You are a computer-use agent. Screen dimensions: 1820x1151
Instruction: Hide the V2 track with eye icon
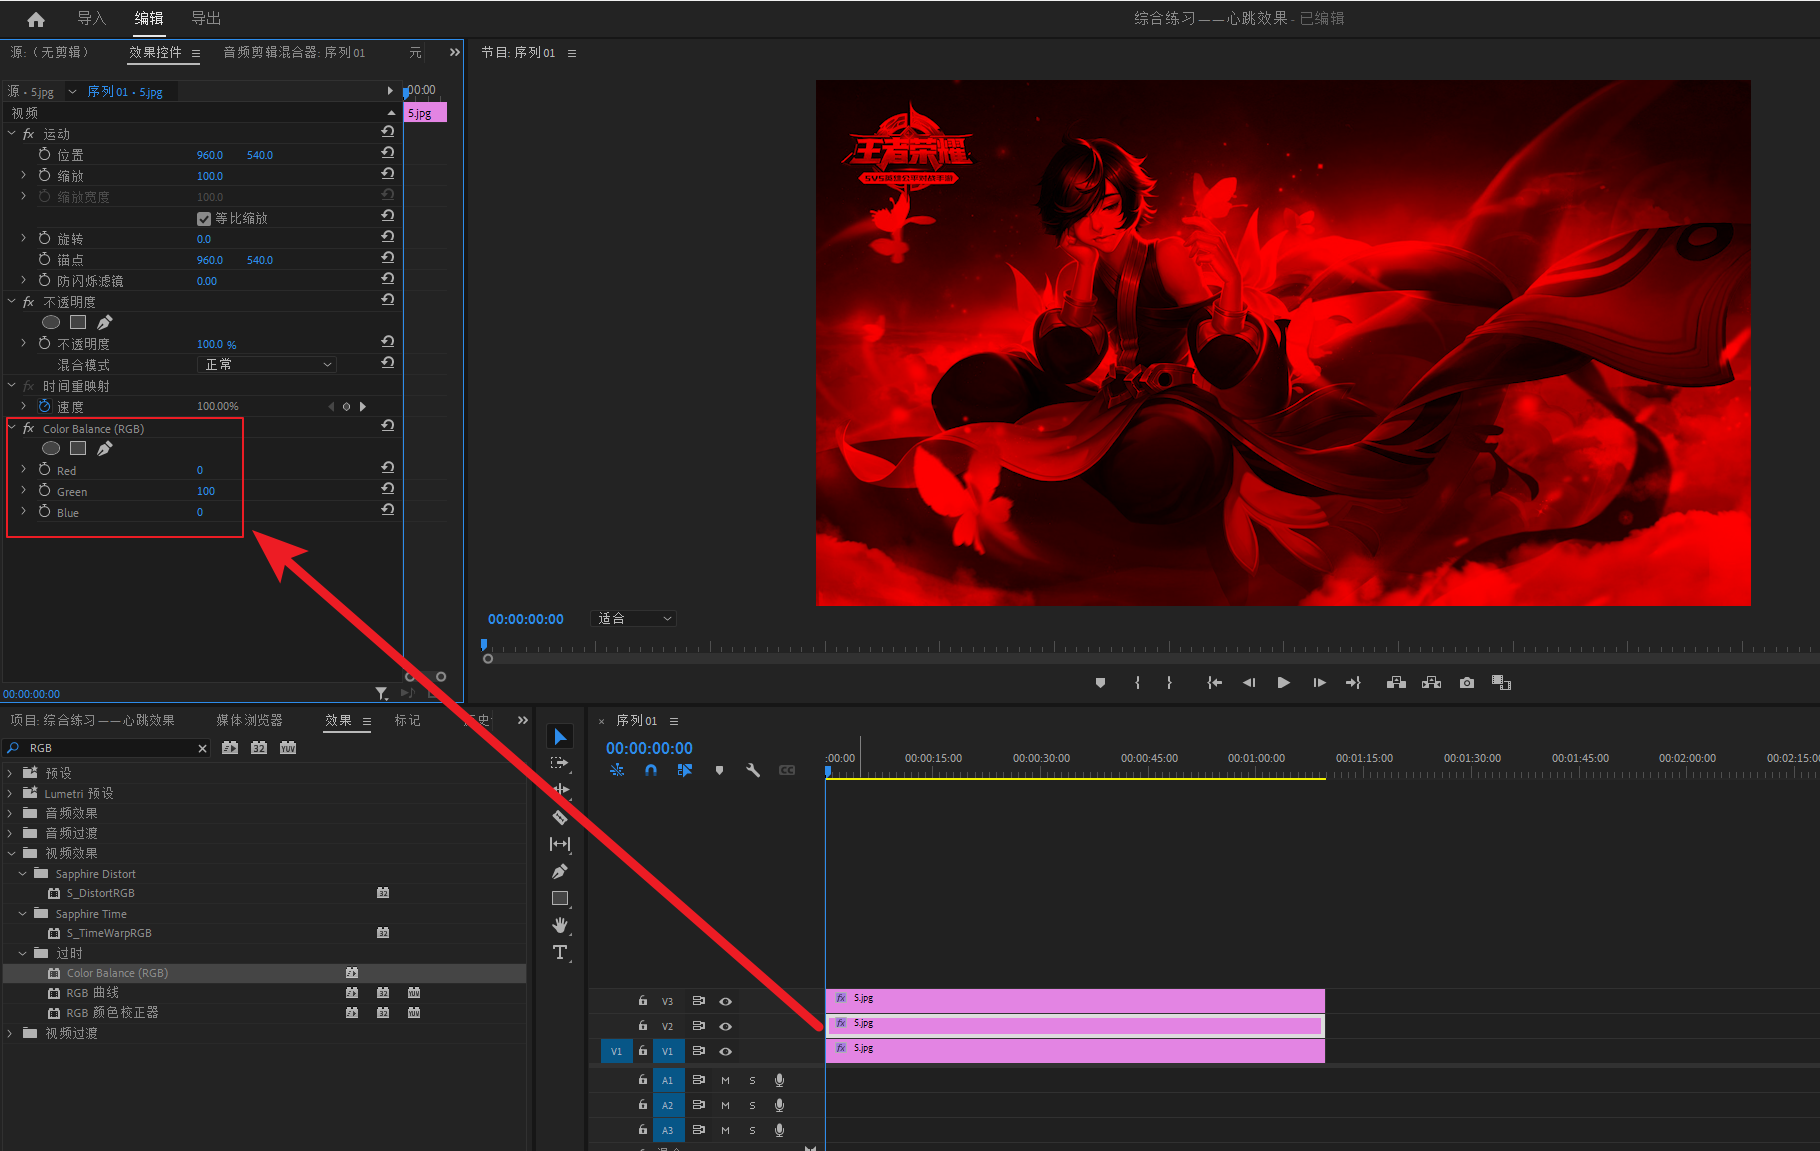point(726,1026)
